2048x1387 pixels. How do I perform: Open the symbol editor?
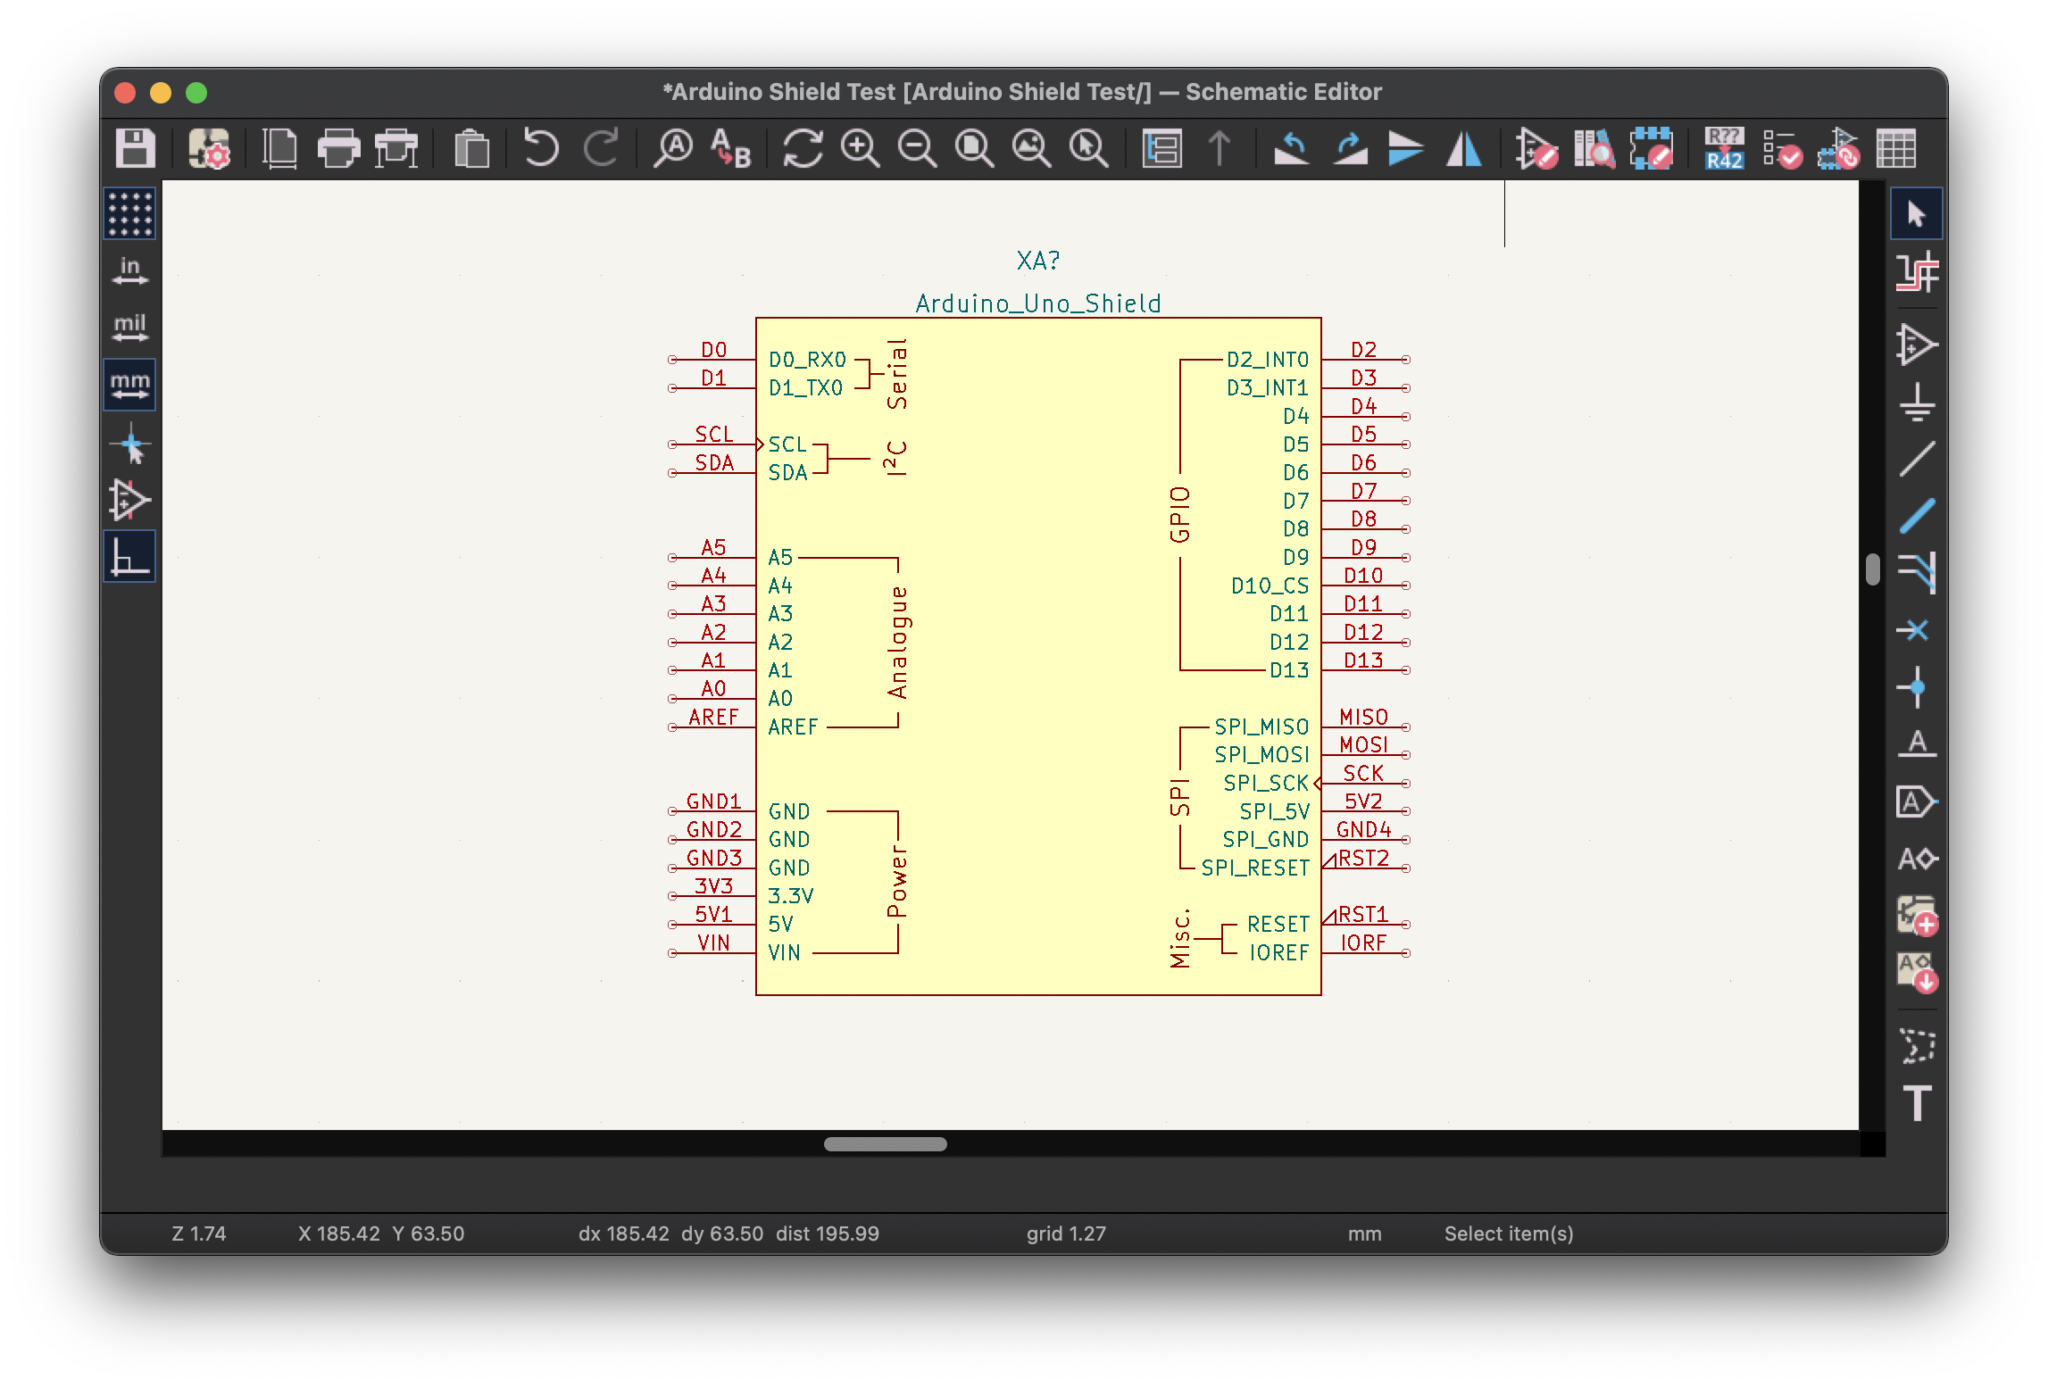click(x=1536, y=149)
